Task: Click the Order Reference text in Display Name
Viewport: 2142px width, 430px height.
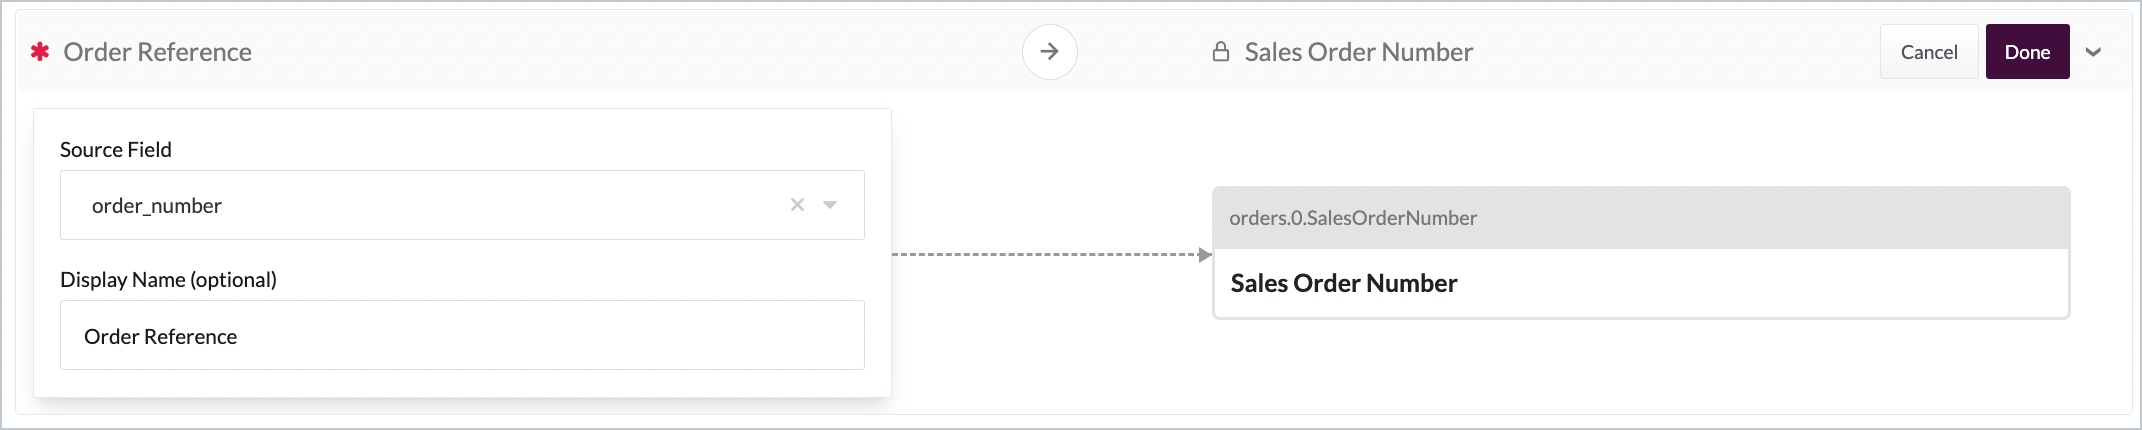Action: point(160,337)
